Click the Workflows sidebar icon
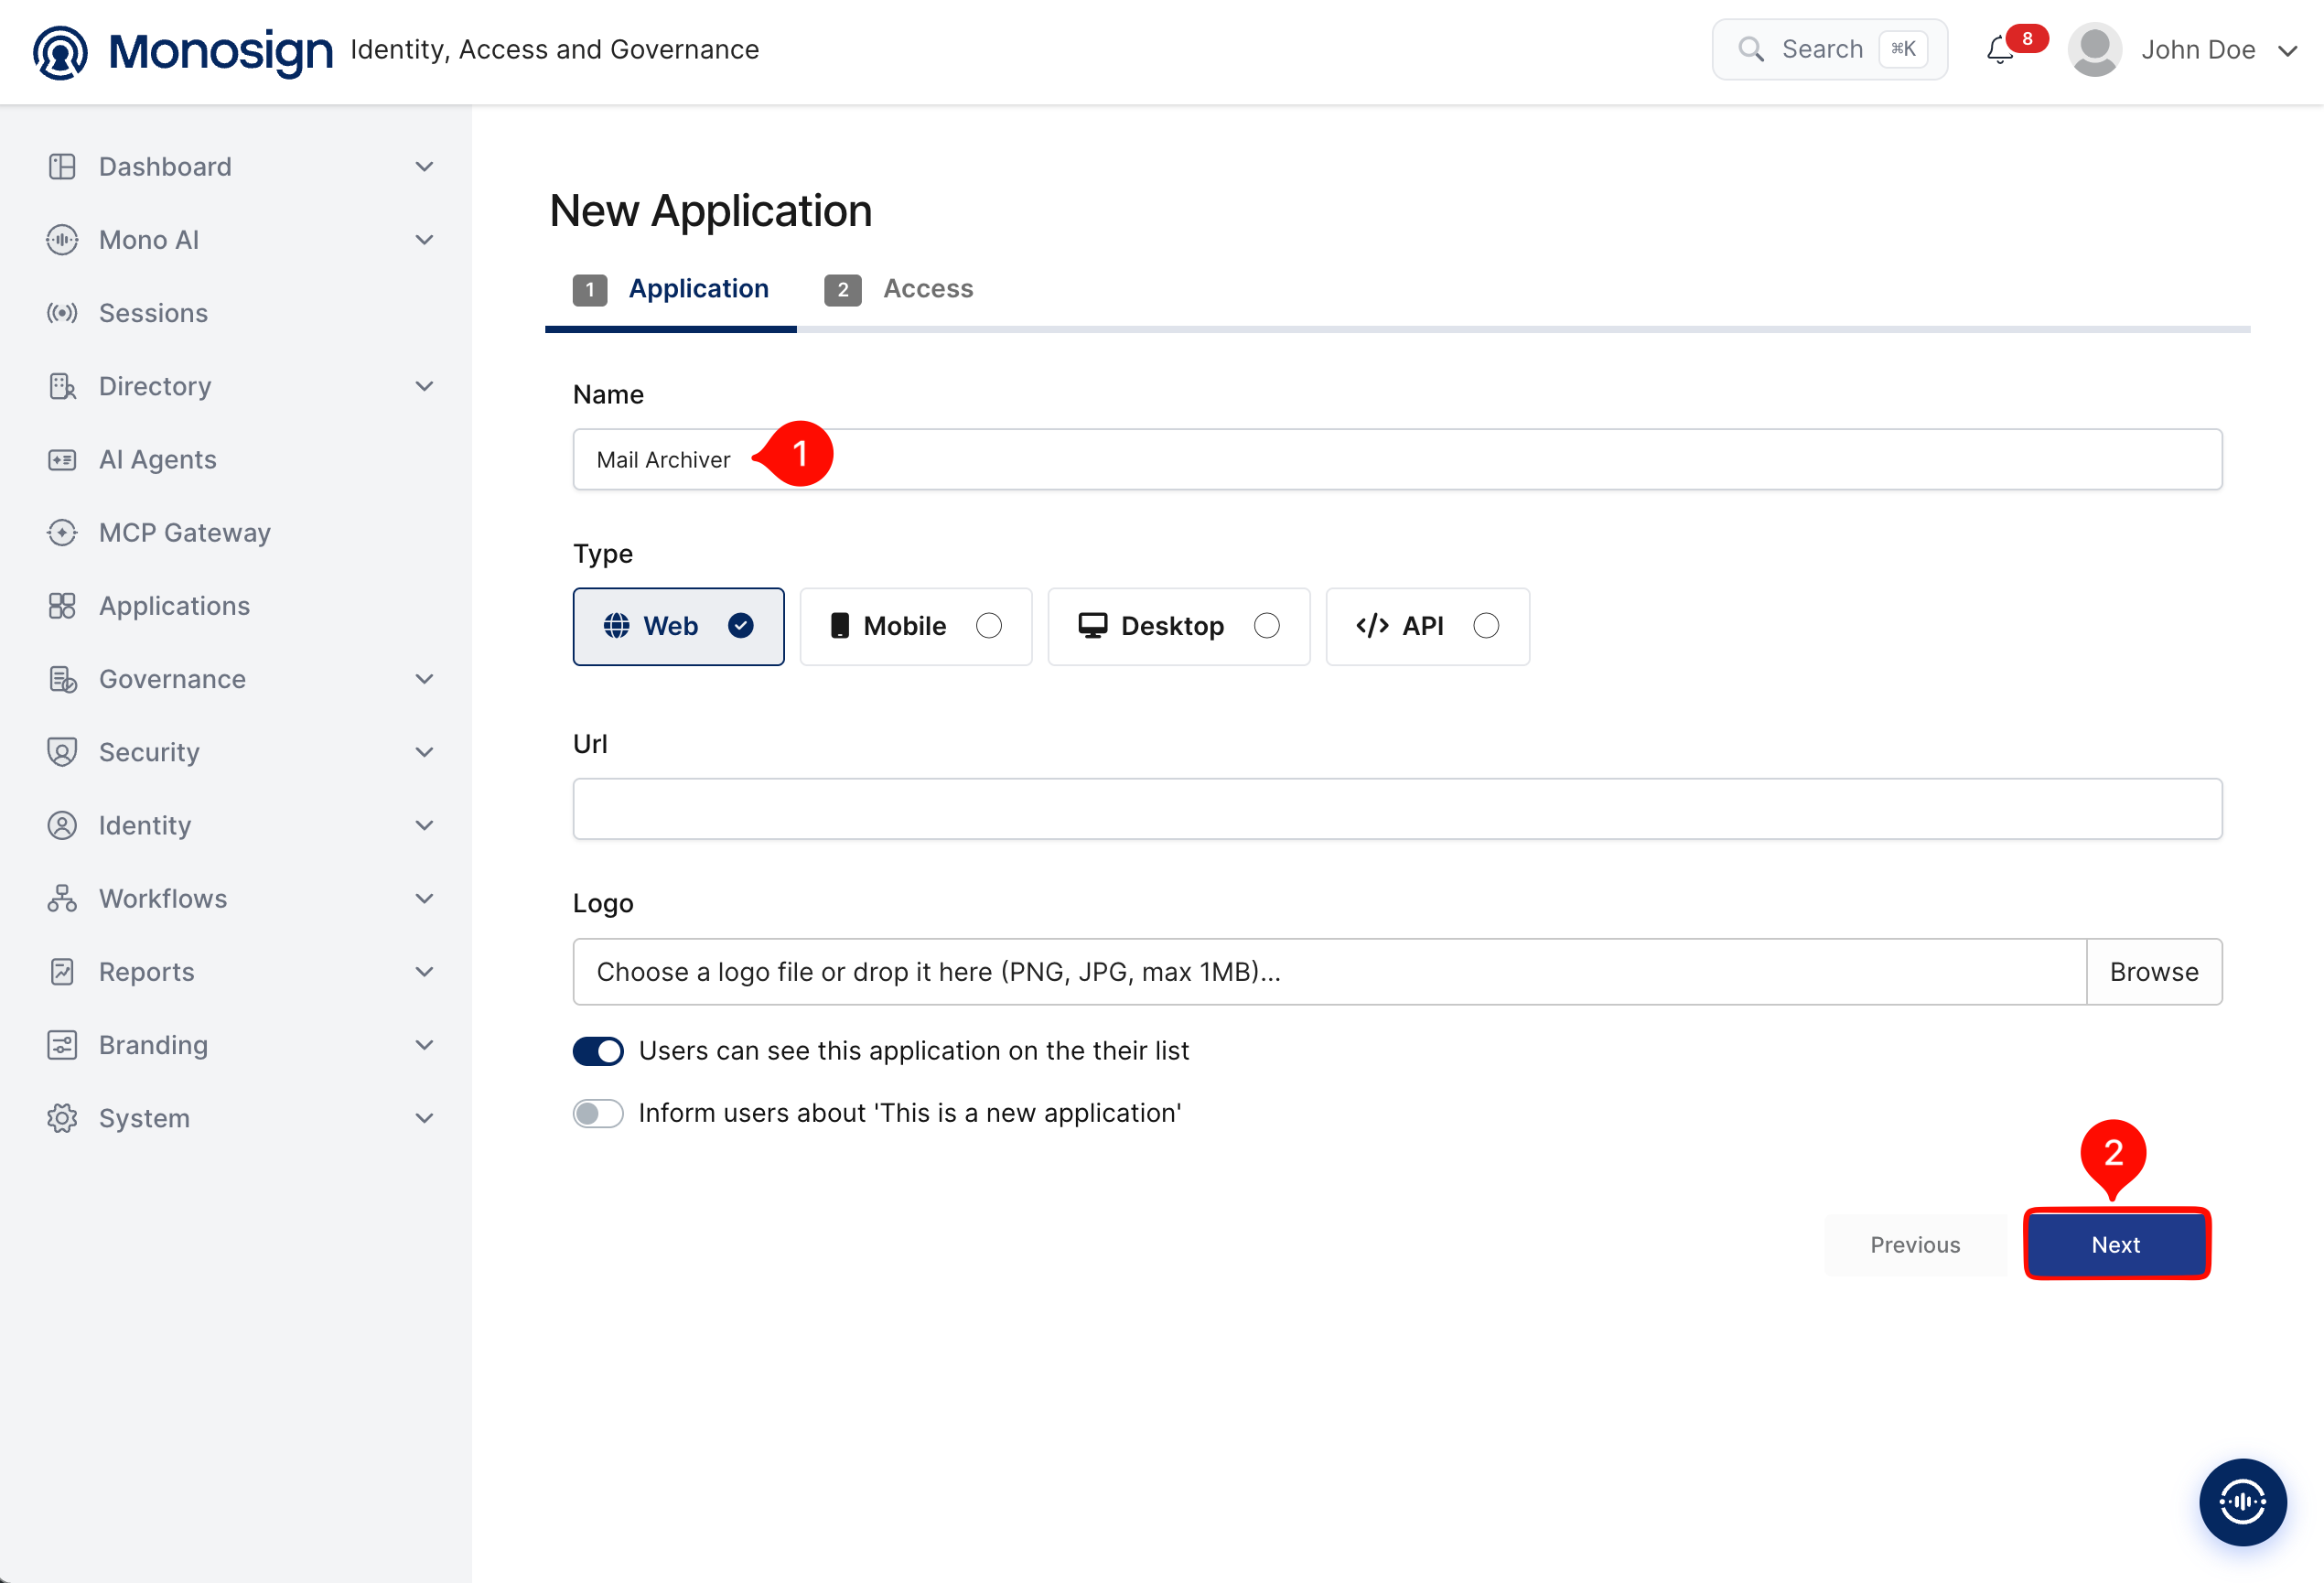This screenshot has height=1583, width=2324. tap(62, 898)
